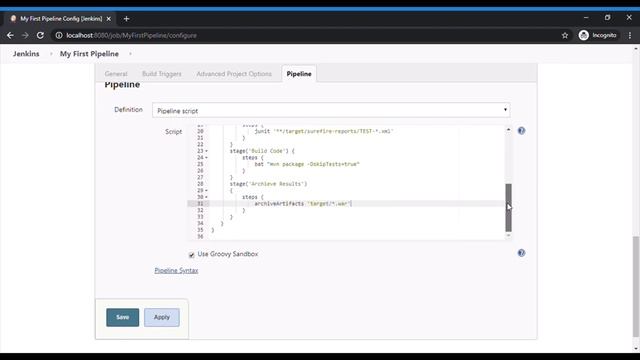640x360 pixels.
Task: Open the Chrome three-dot menu
Action: (x=630, y=36)
